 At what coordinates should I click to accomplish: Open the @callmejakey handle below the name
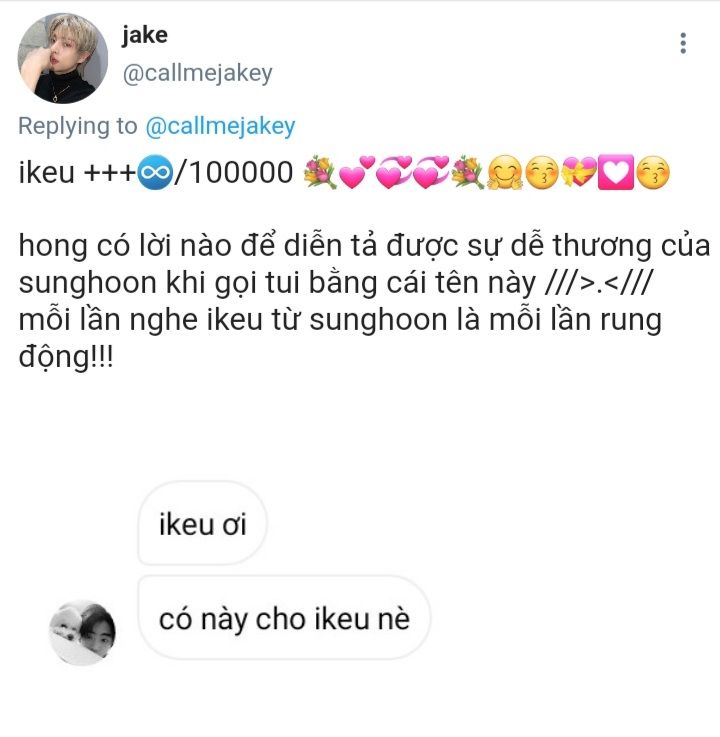(x=197, y=73)
